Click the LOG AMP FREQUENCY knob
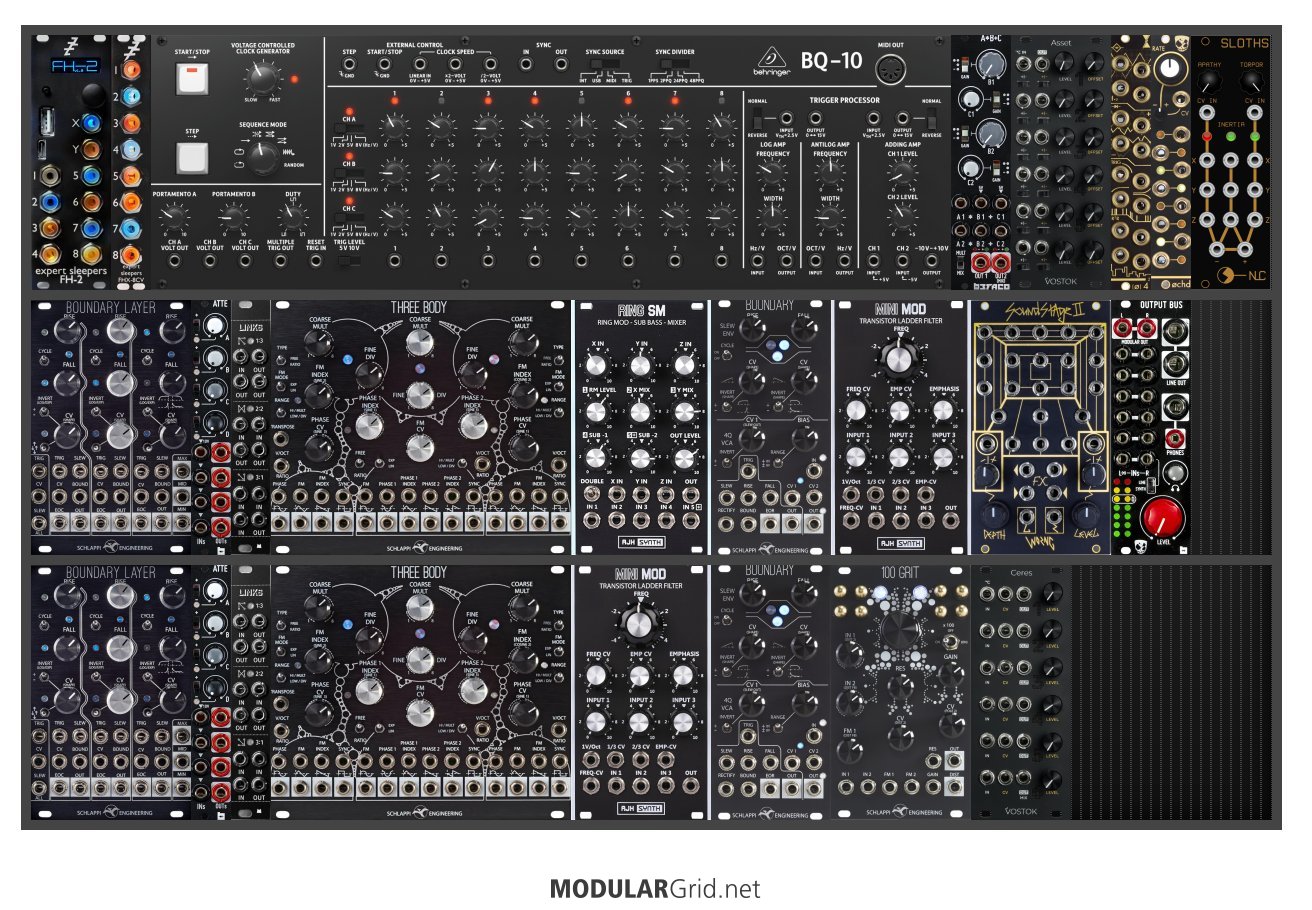The width and height of the screenshot is (1312, 910). coord(772,171)
